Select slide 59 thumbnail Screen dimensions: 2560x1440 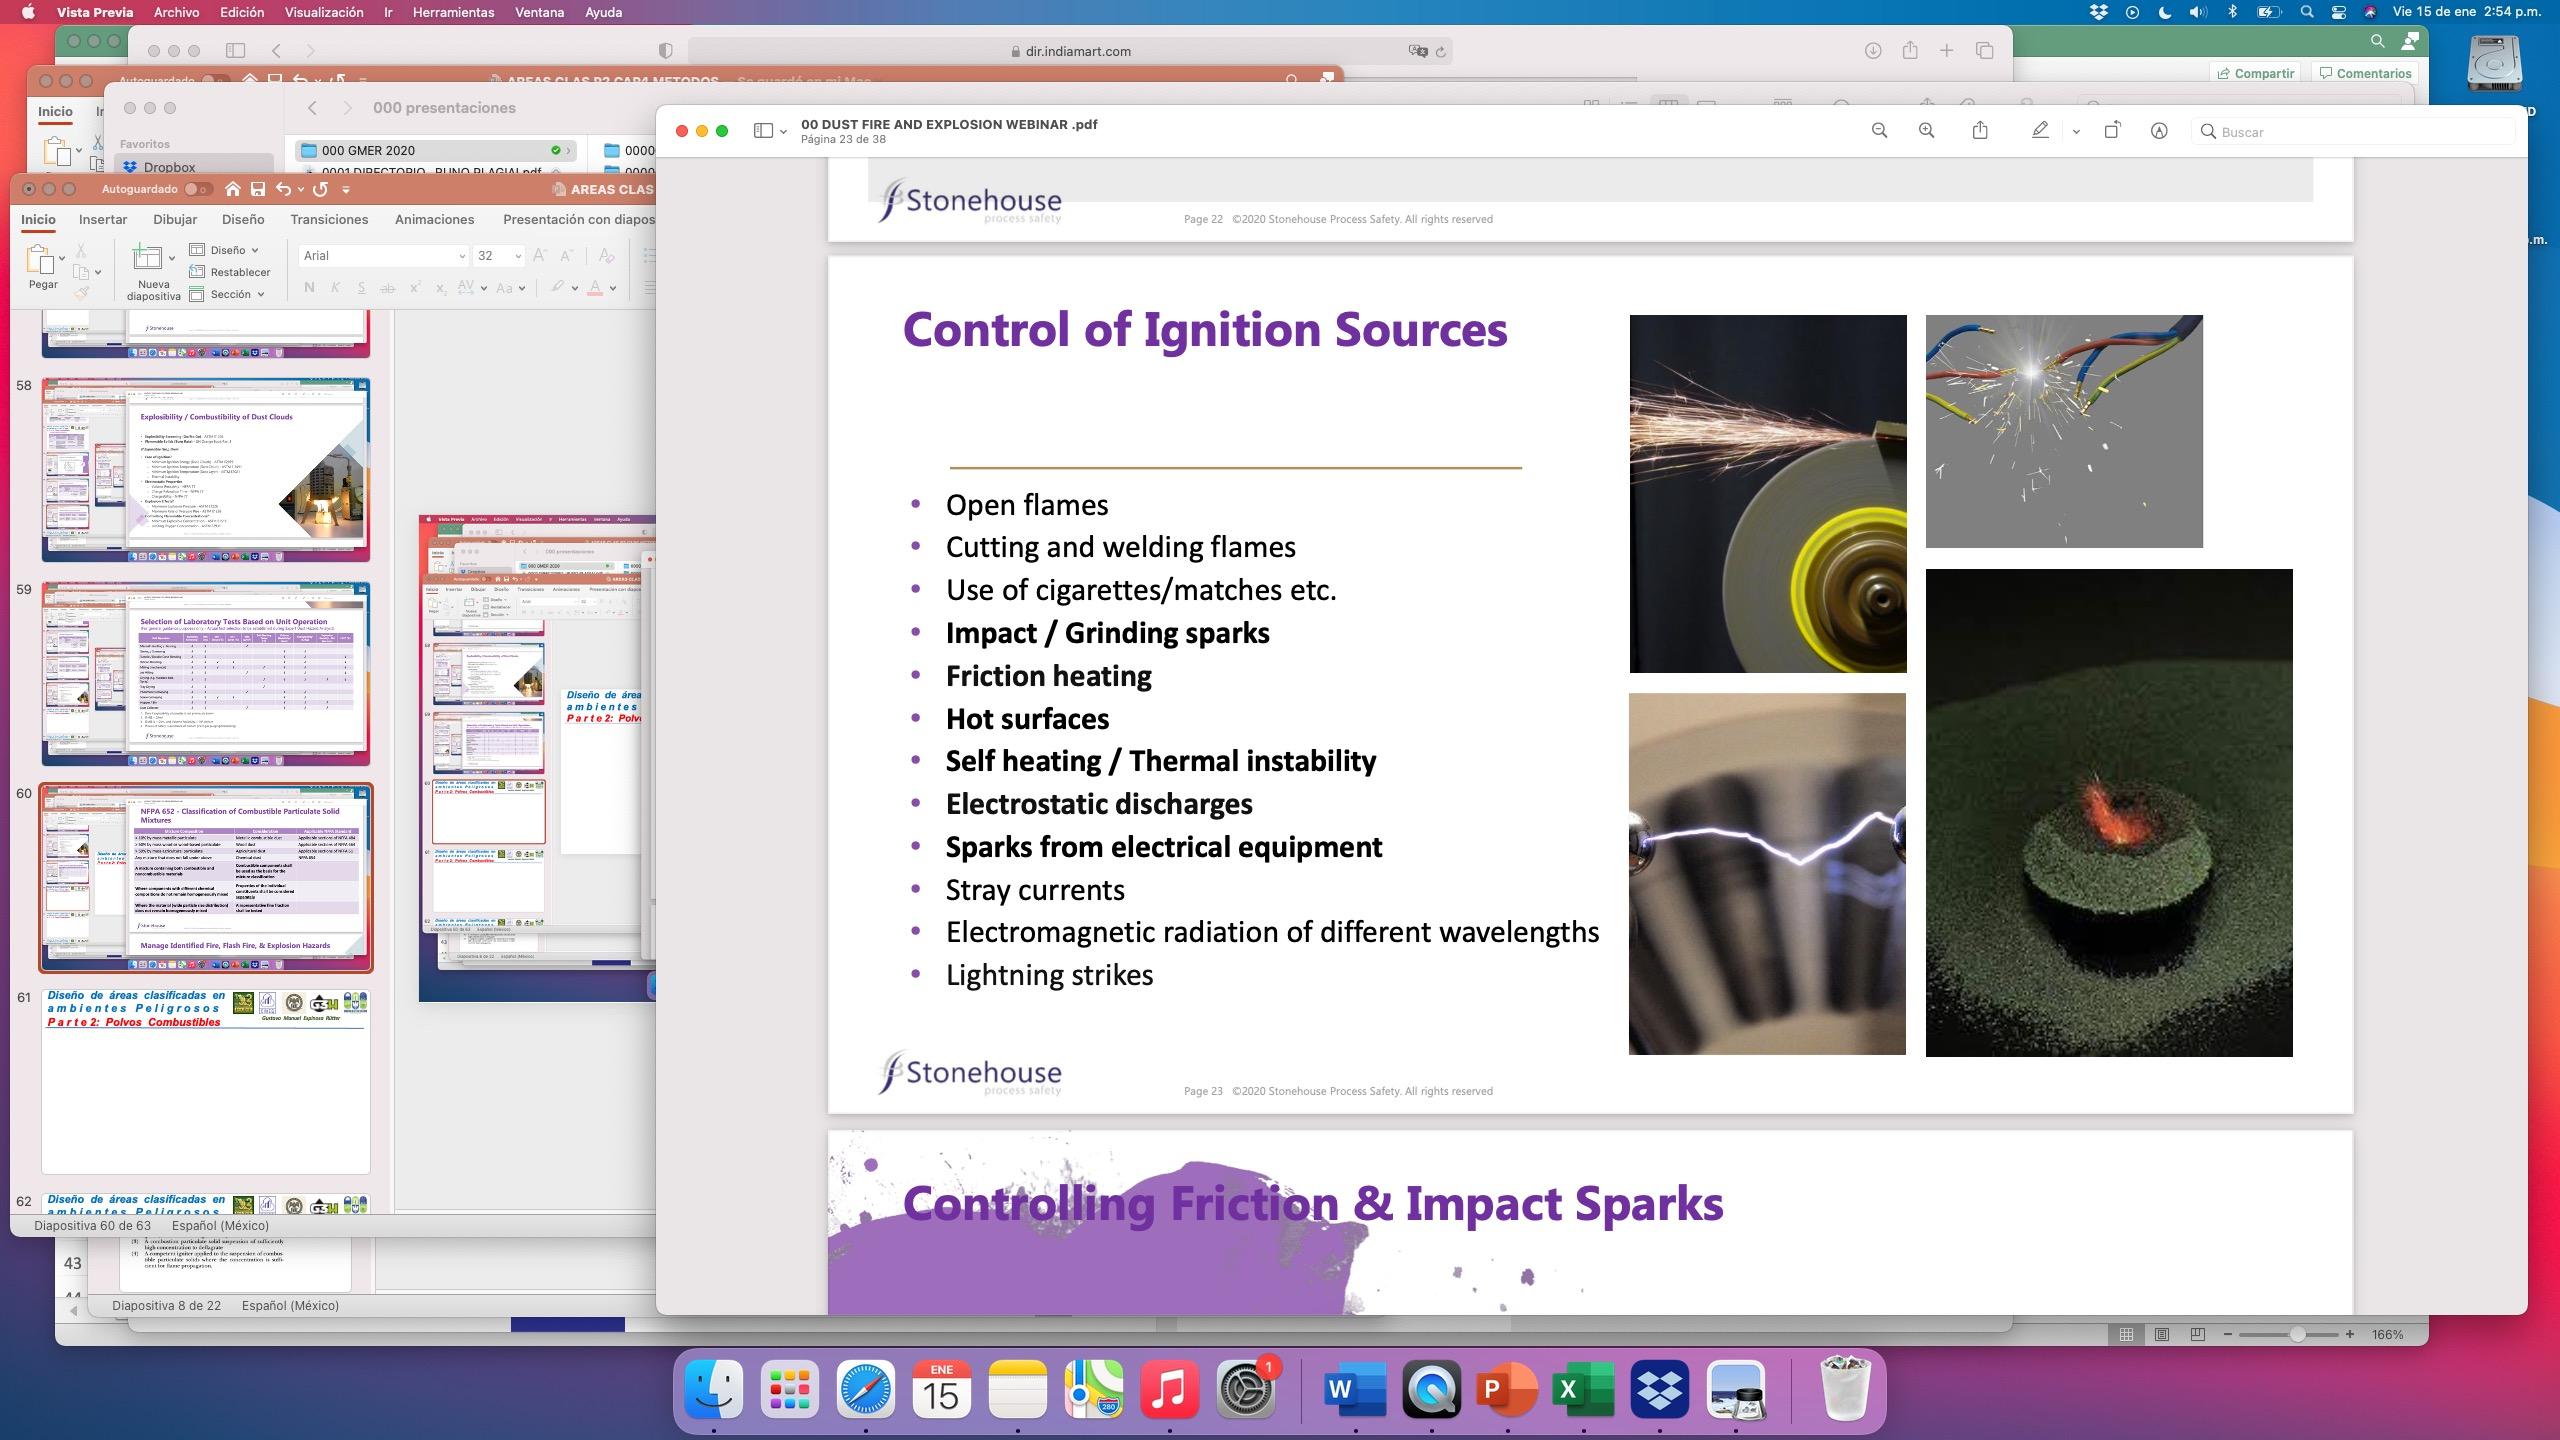(x=205, y=674)
